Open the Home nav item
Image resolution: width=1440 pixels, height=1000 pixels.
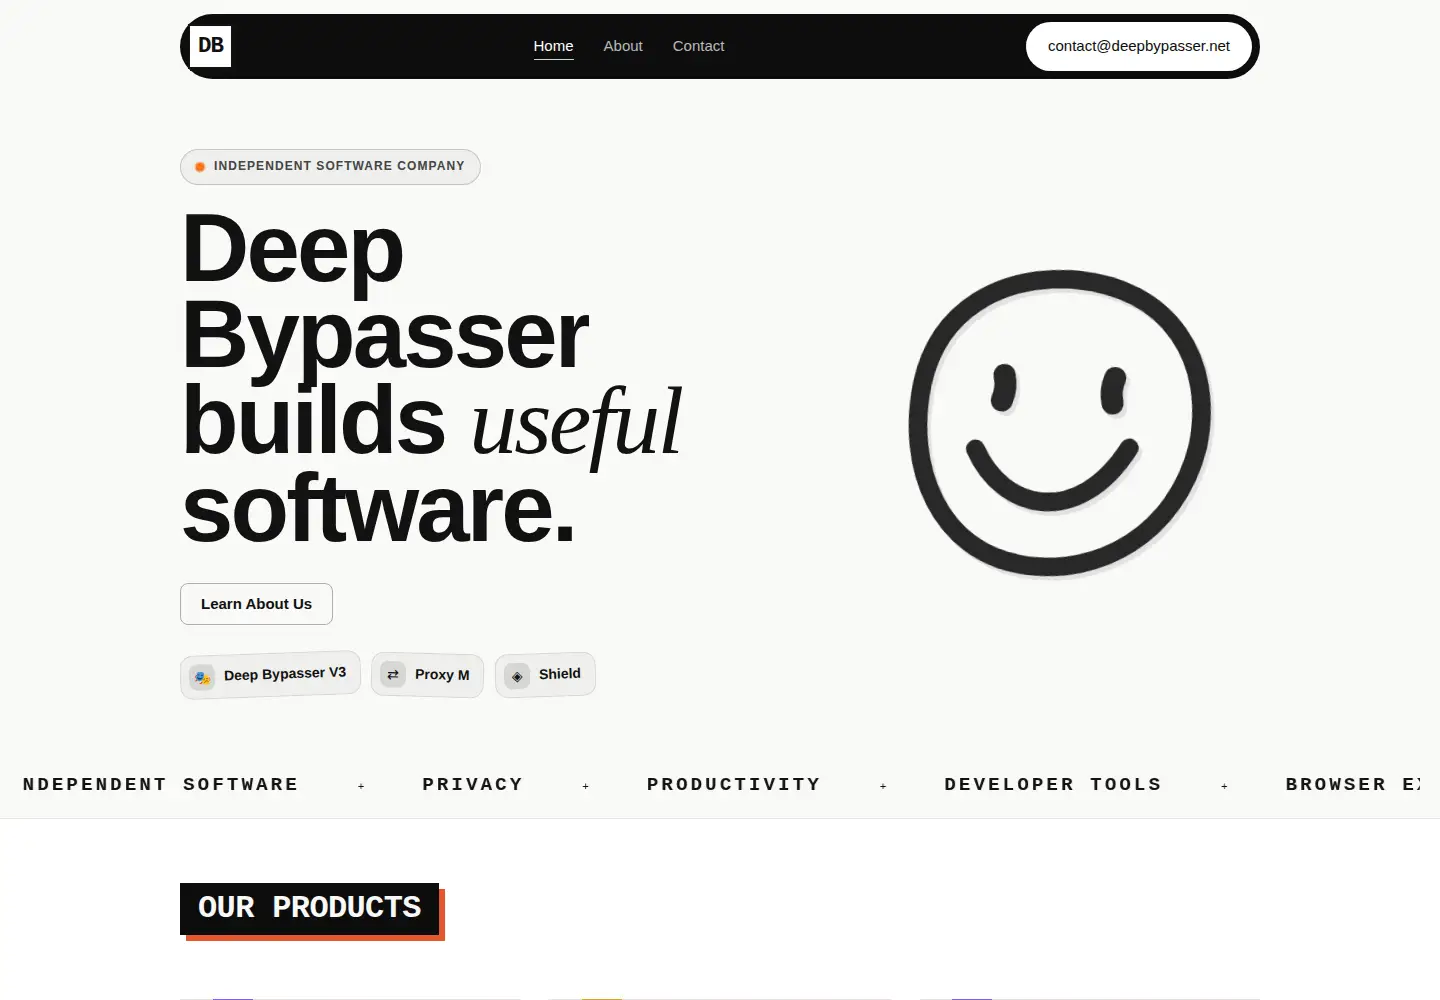[x=553, y=46]
